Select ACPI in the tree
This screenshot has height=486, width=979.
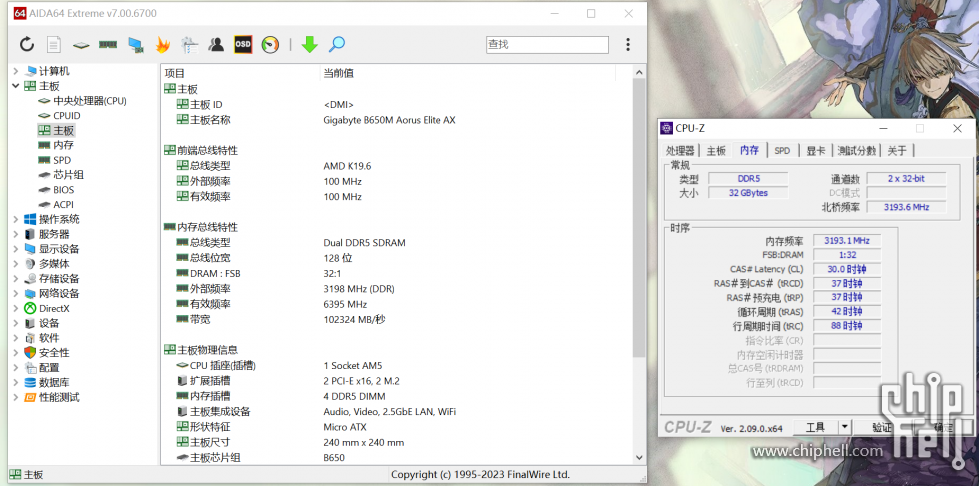click(x=64, y=204)
